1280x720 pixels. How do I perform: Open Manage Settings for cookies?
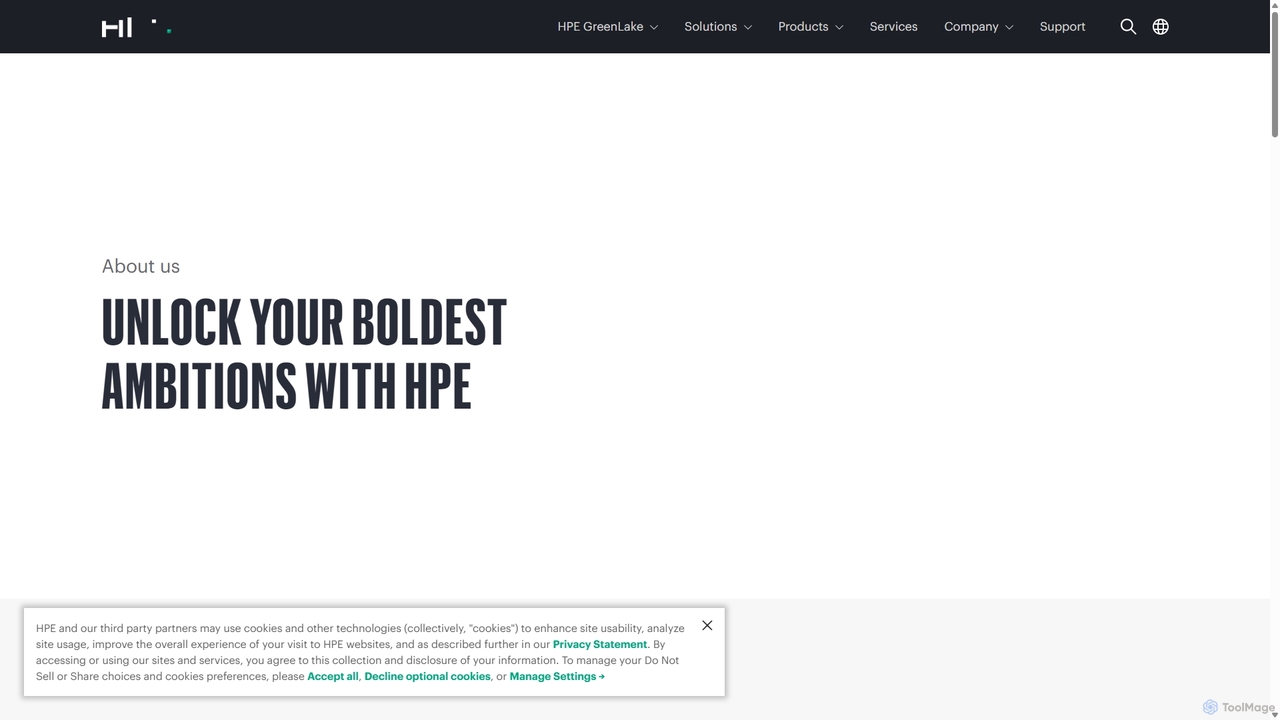[x=557, y=677]
